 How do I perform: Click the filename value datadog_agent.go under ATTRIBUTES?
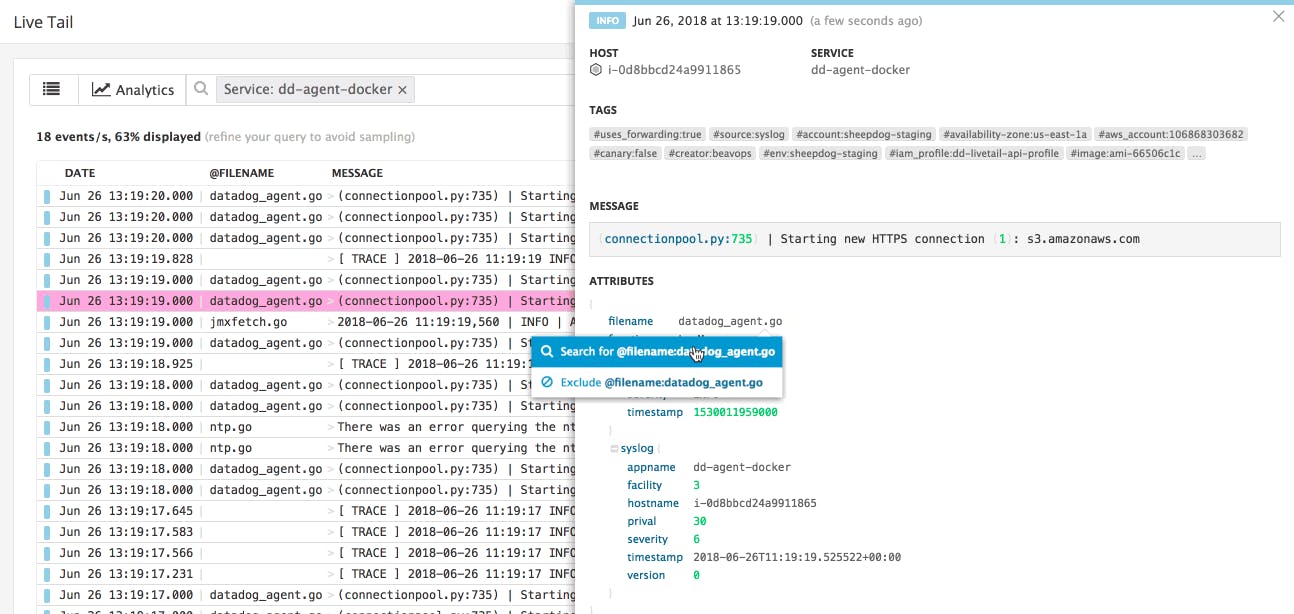[729, 321]
